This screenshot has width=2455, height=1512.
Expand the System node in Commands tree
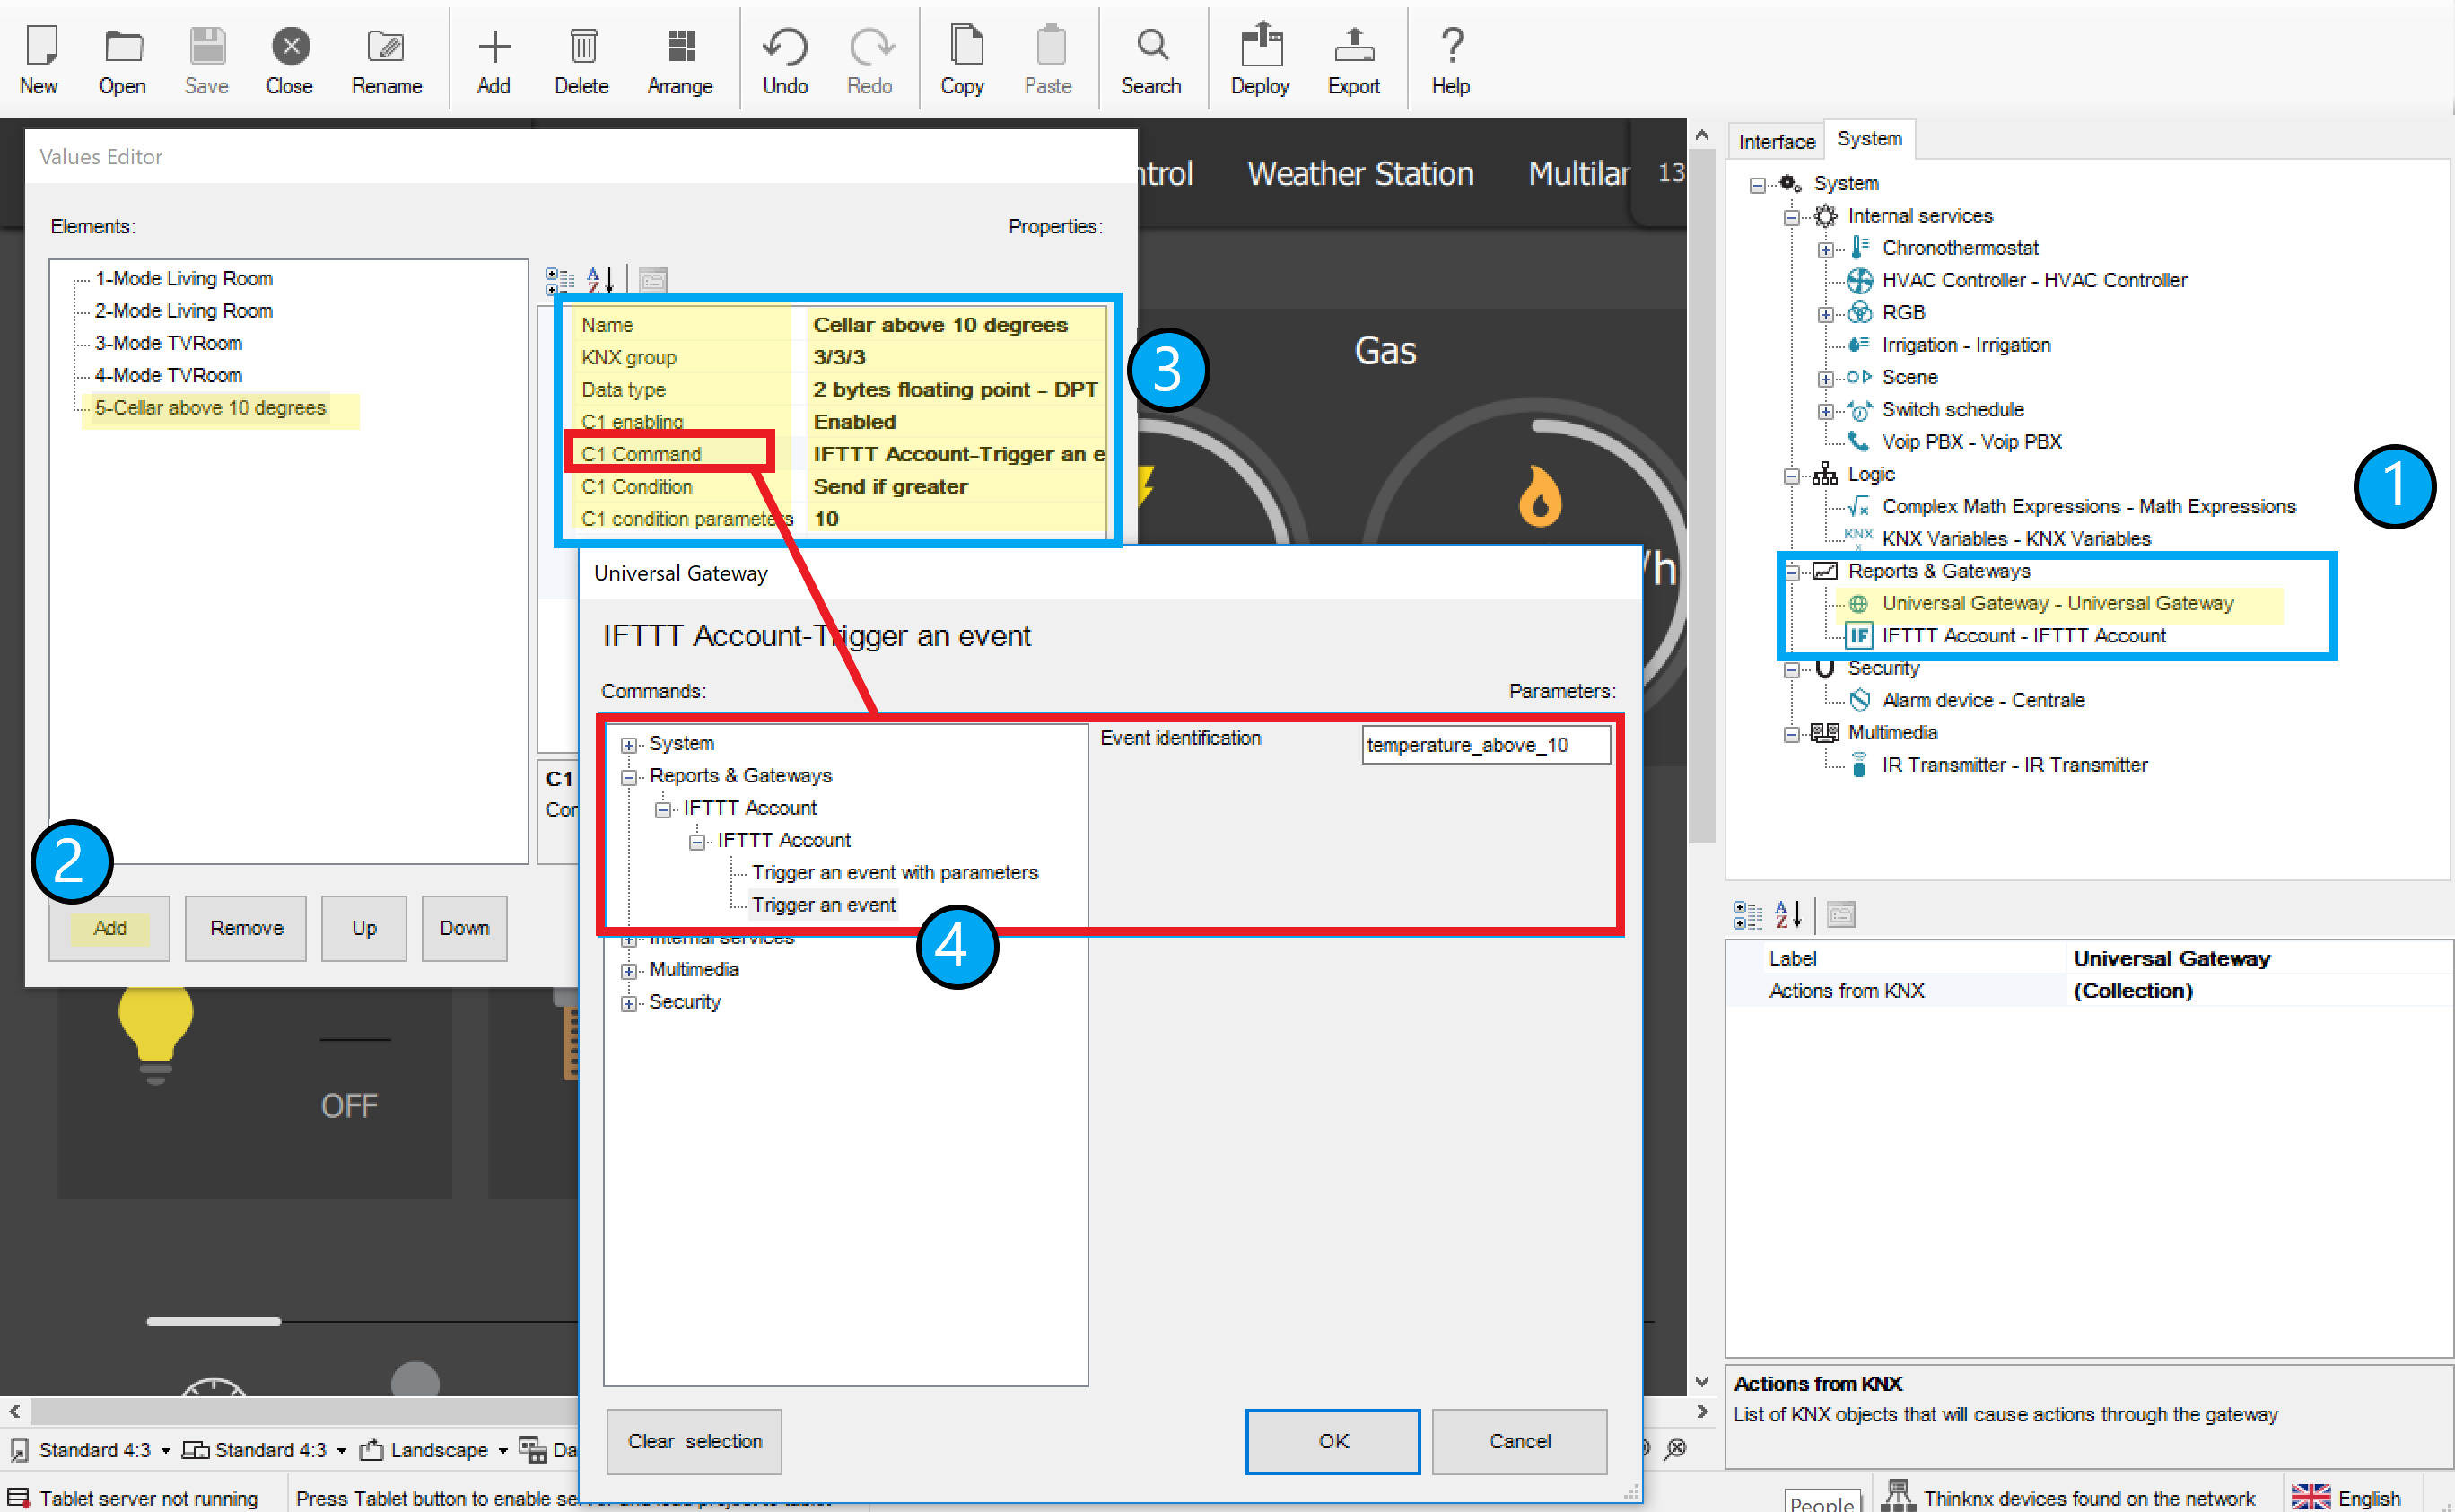click(629, 745)
